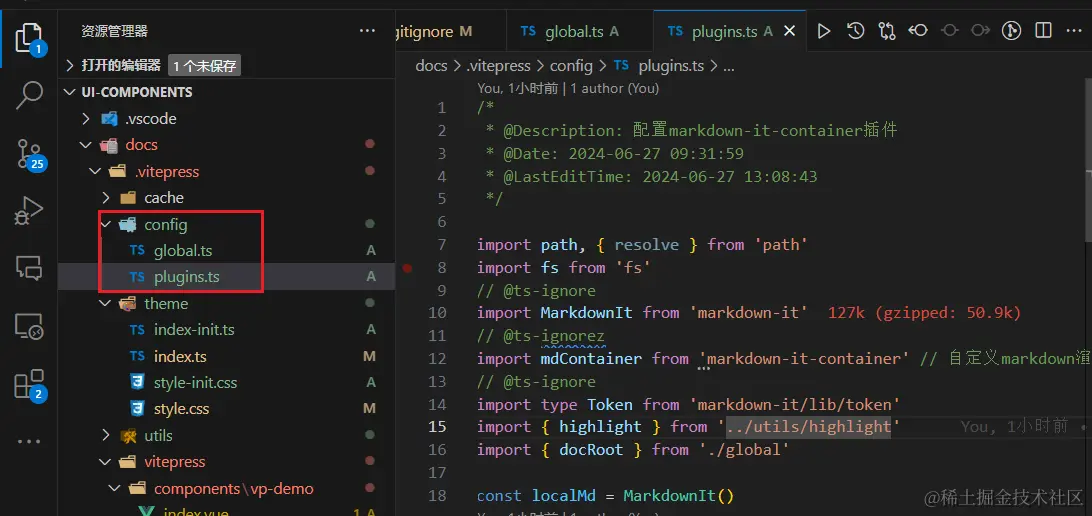Collapse the config folder
1092x516 pixels.
click(105, 224)
